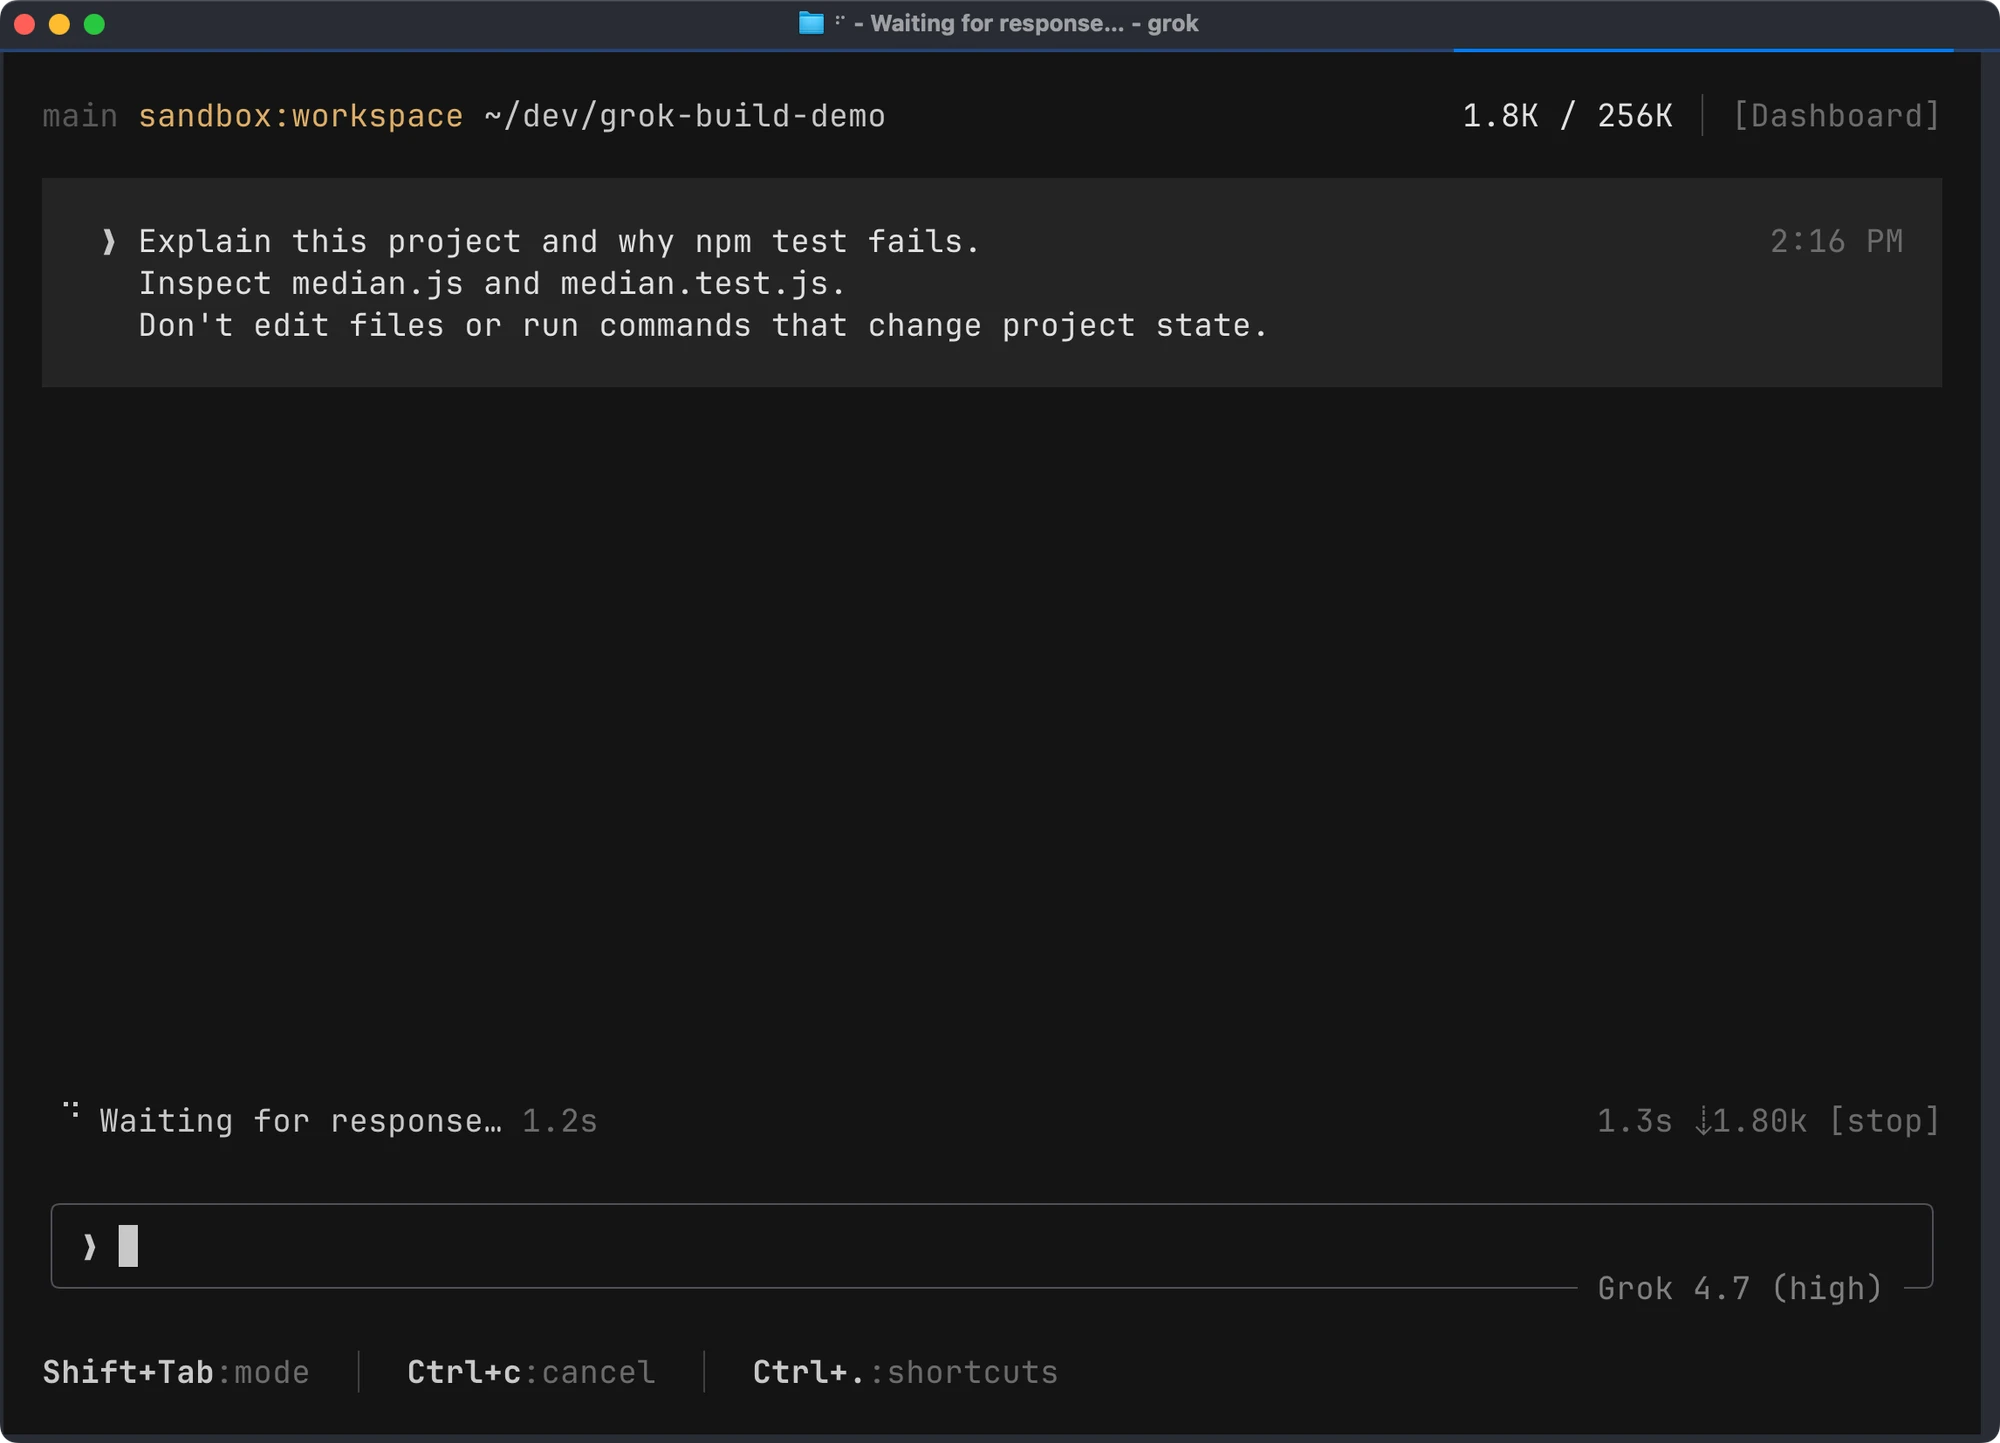Click the yellow minimize window button
This screenshot has width=2000, height=1443.
tap(59, 24)
